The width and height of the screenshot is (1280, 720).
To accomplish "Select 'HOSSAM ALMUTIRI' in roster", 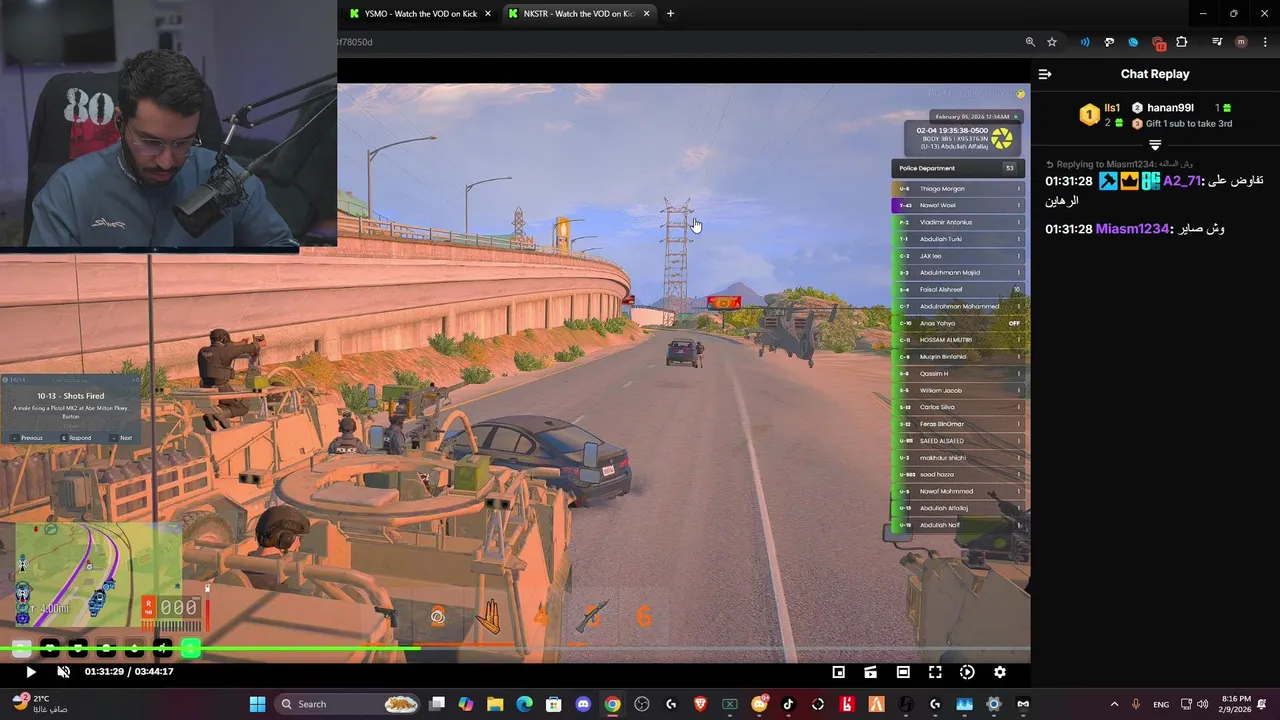I will pos(958,340).
